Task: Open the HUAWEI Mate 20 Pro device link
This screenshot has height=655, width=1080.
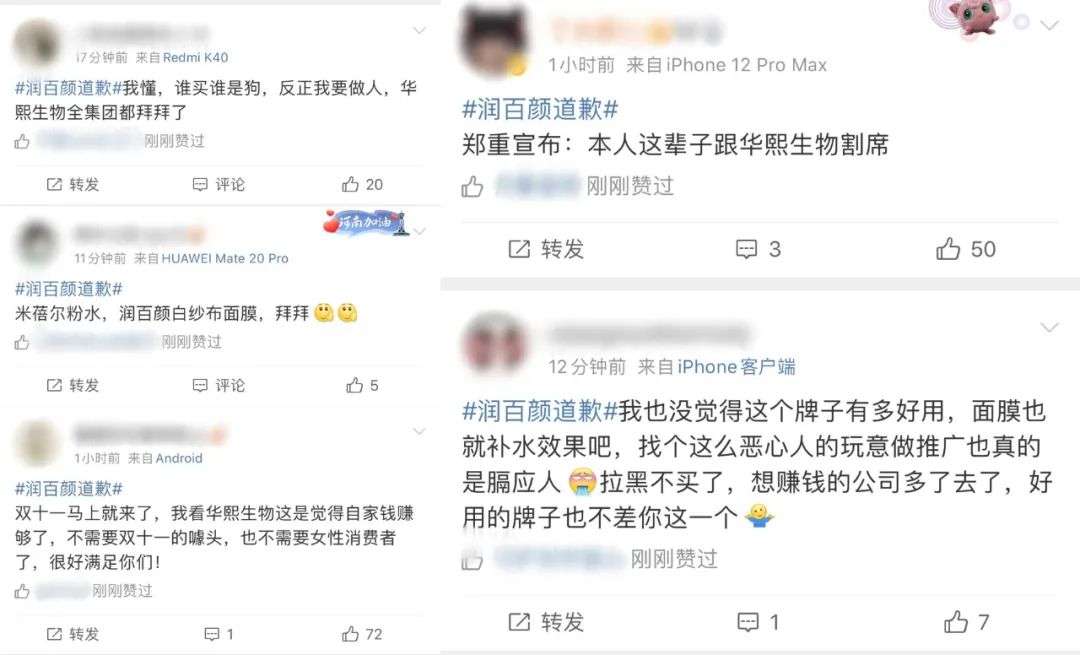Action: (x=225, y=258)
